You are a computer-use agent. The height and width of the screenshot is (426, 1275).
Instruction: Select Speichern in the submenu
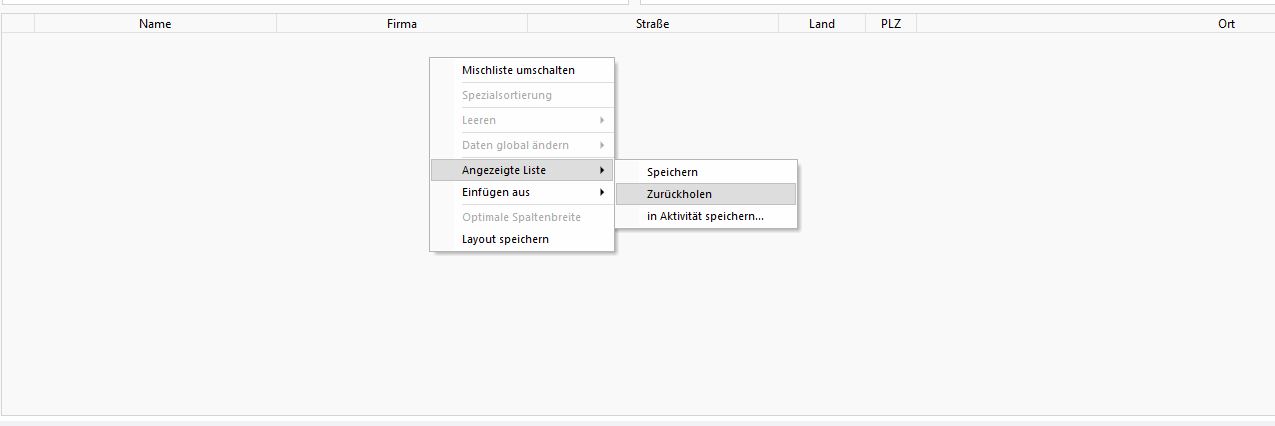coord(672,172)
